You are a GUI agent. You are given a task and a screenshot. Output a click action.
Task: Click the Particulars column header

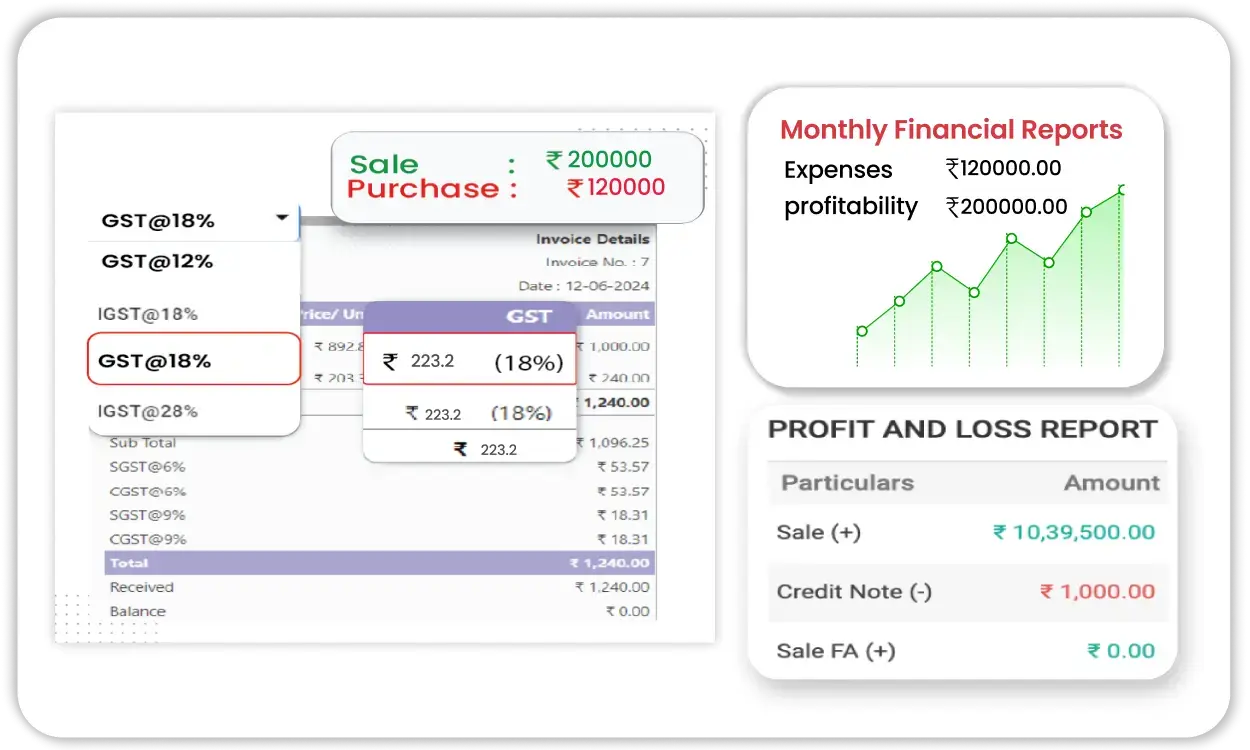coord(847,483)
